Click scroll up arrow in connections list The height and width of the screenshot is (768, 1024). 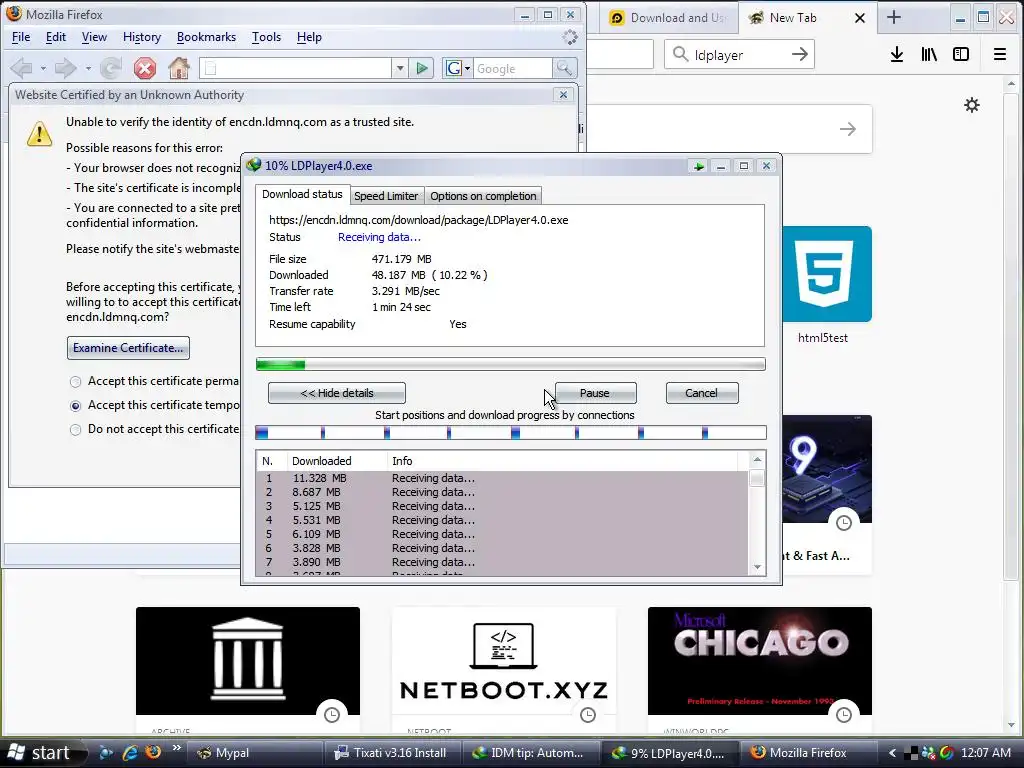pos(757,460)
